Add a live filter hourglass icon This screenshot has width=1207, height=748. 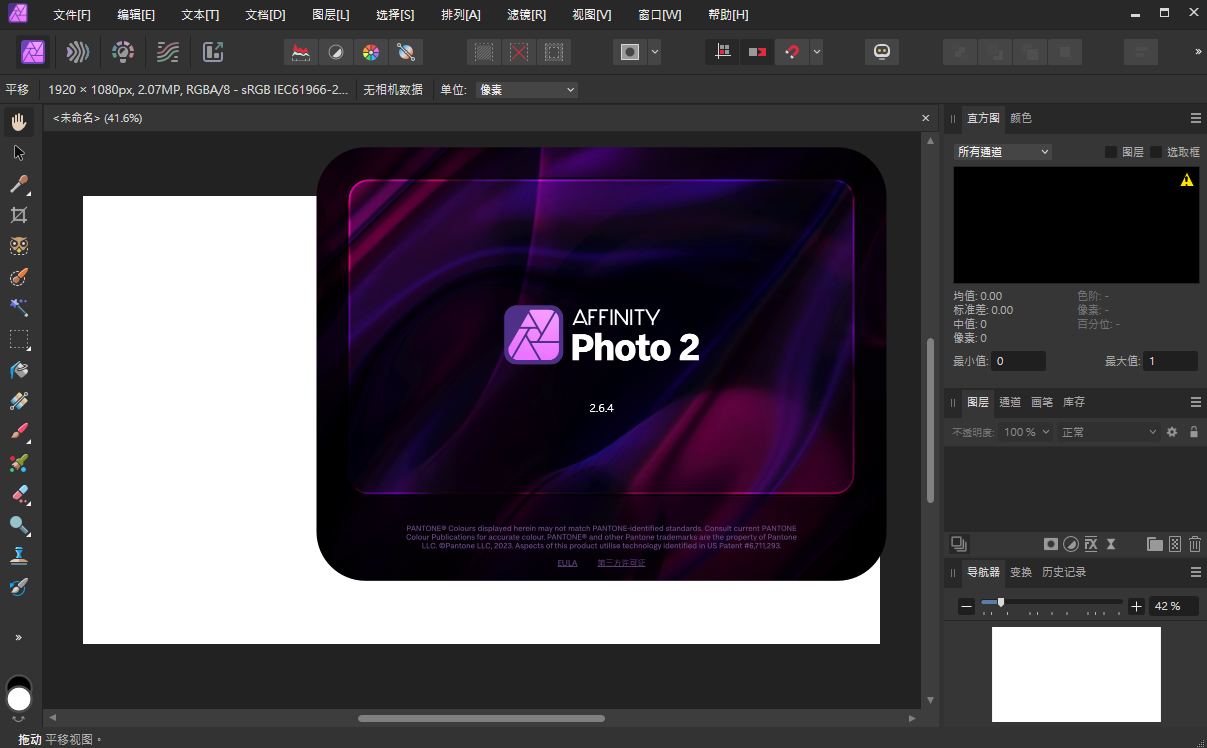[1111, 544]
